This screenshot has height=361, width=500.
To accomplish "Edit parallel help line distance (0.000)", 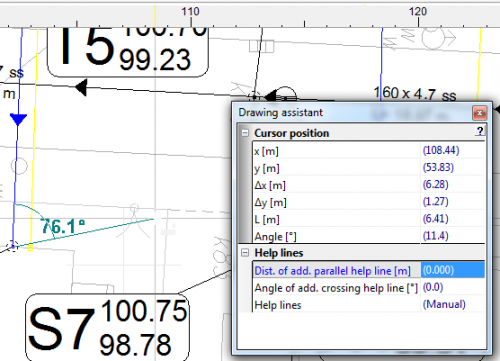I will (x=453, y=270).
